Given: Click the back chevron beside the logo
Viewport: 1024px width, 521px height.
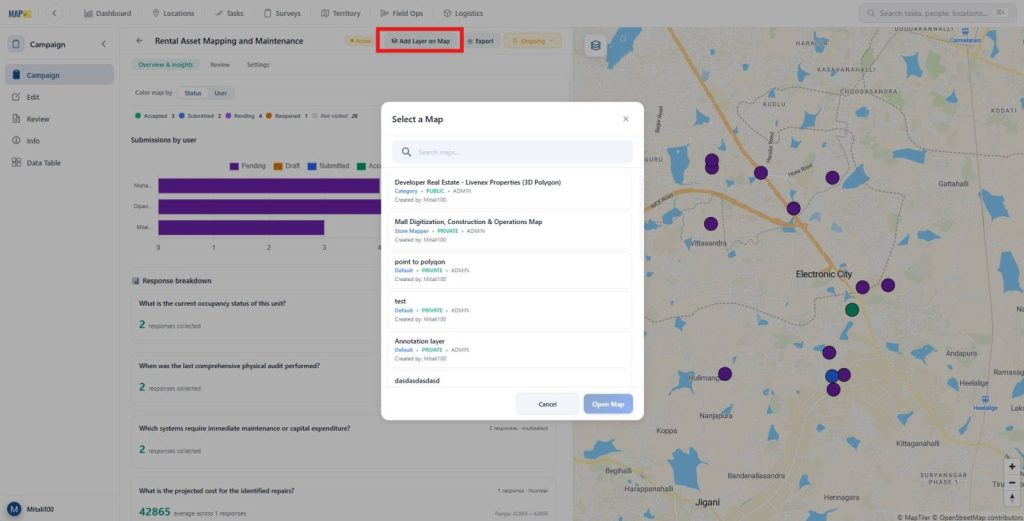Looking at the screenshot, I should (54, 13).
